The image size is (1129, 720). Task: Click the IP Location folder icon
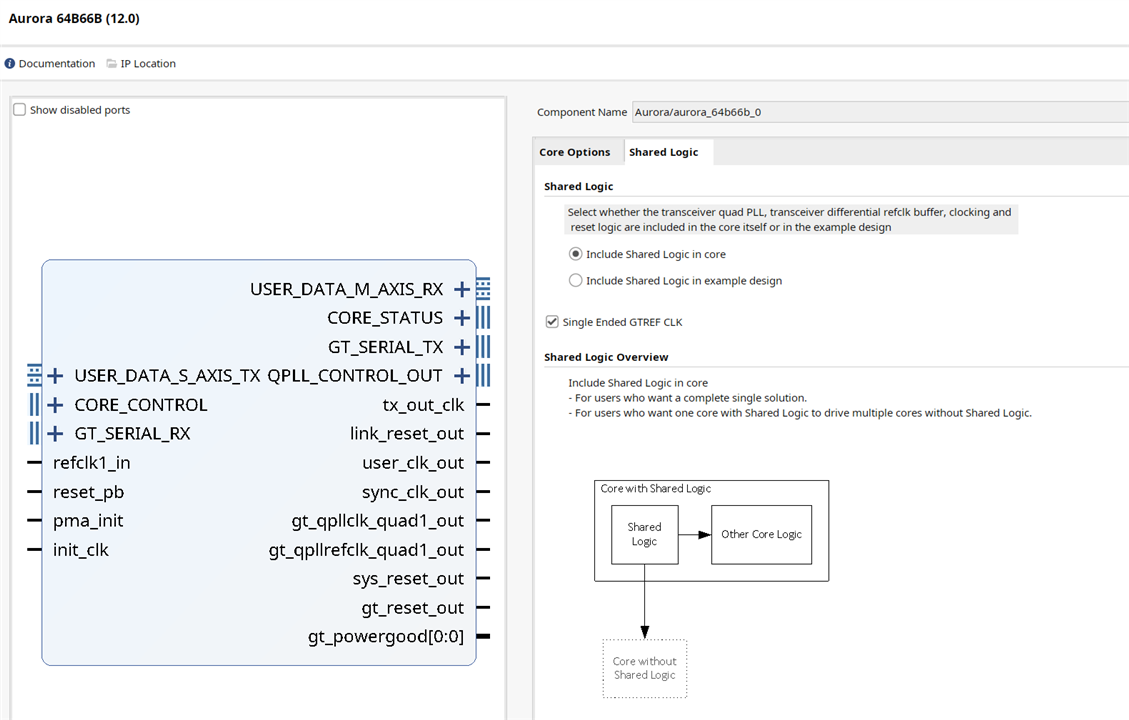(x=112, y=63)
